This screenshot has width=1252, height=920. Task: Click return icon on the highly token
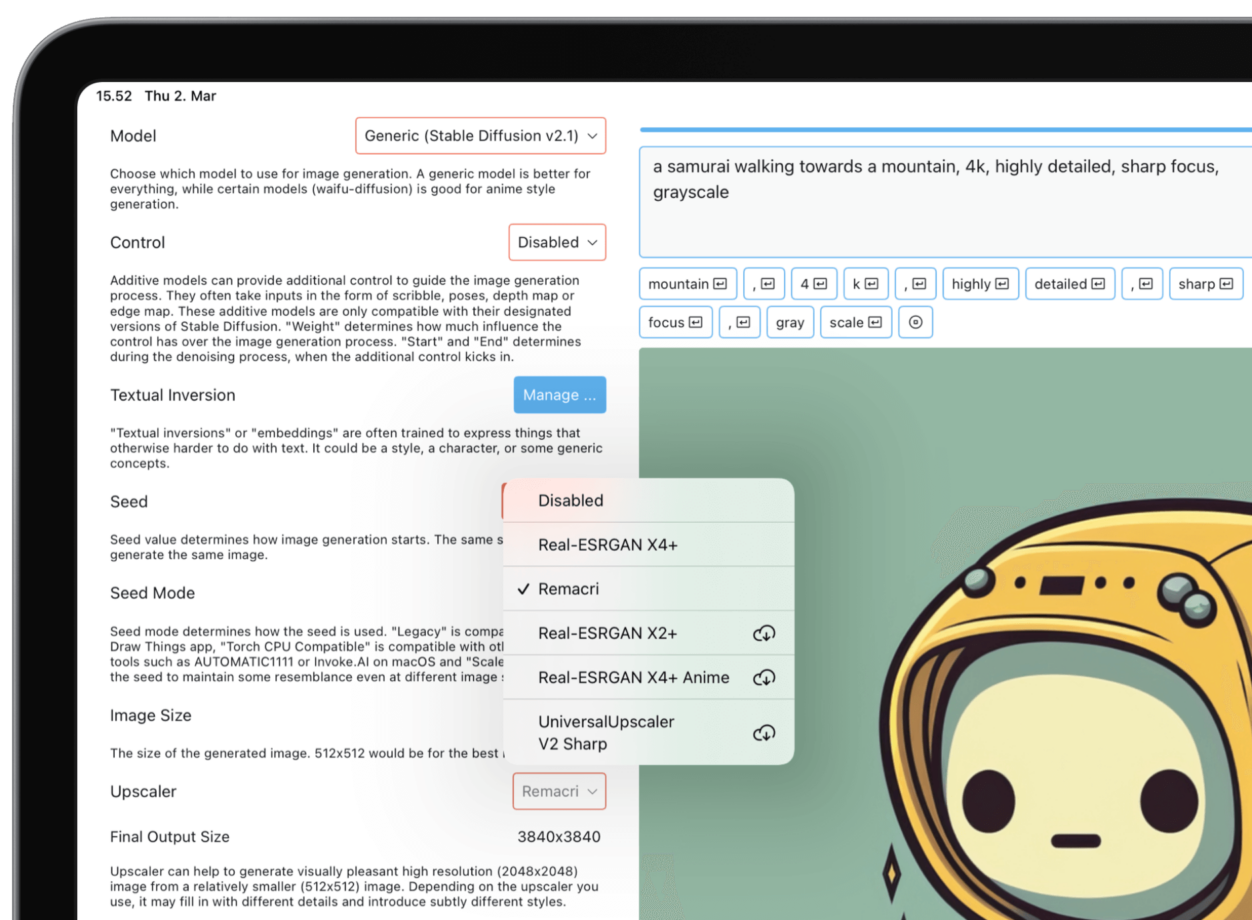[1002, 284]
